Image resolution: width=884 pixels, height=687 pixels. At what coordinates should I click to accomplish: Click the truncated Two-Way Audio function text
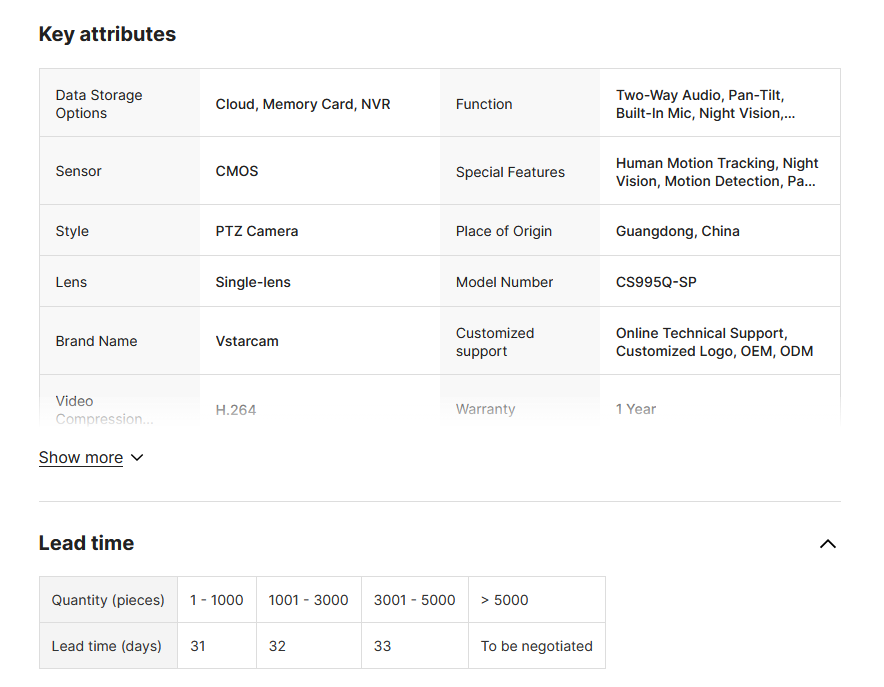click(x=705, y=104)
